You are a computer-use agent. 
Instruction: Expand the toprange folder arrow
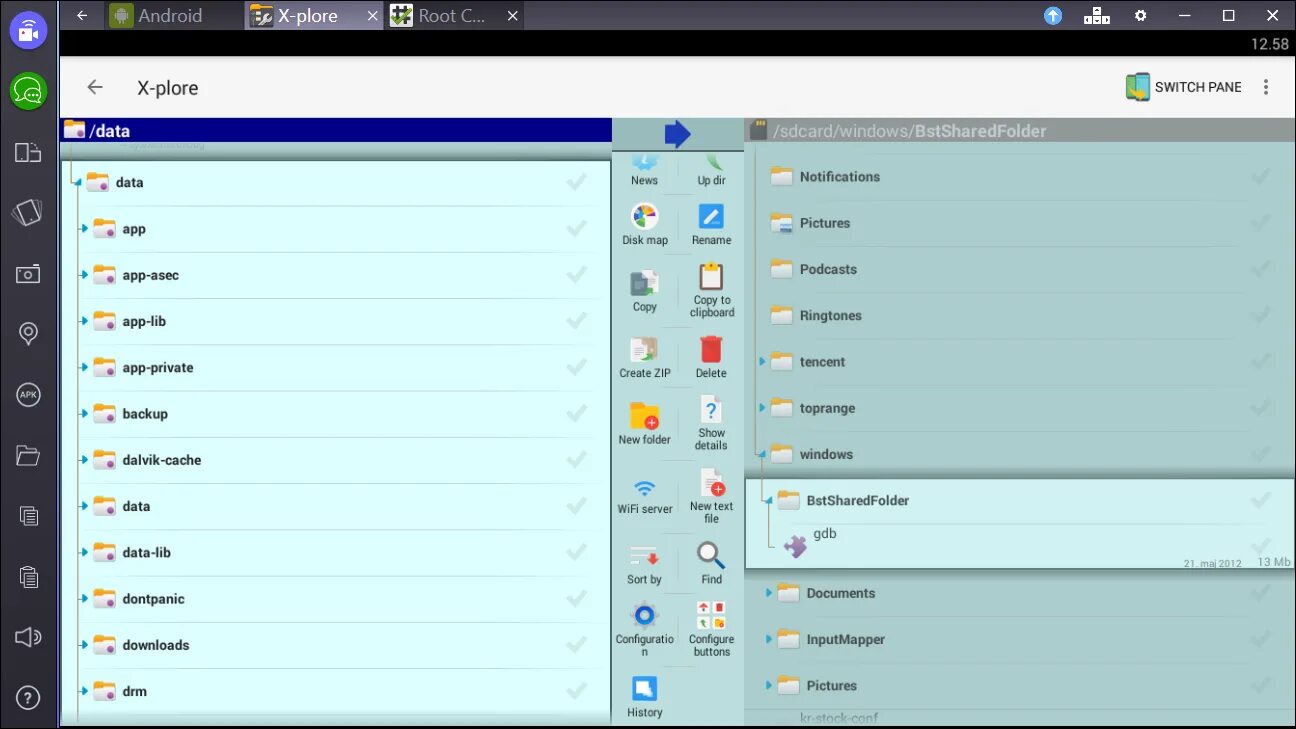(762, 407)
